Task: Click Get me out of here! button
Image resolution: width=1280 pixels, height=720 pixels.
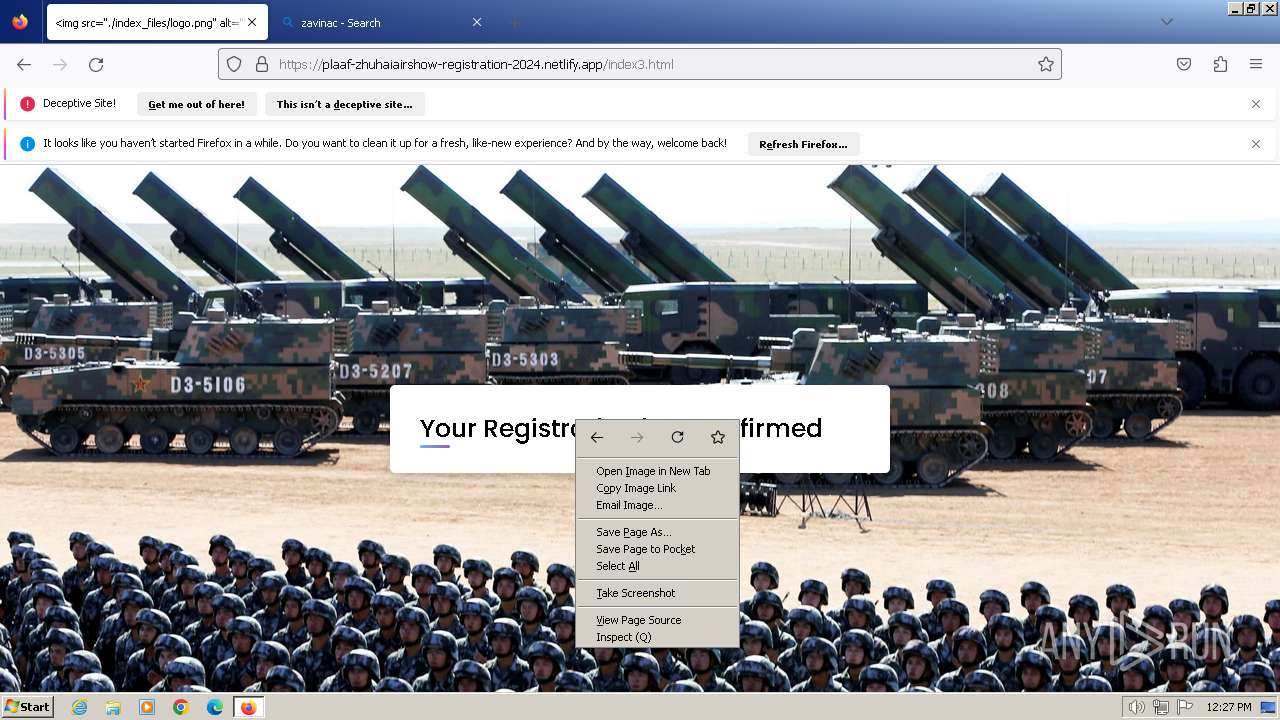Action: 196,104
